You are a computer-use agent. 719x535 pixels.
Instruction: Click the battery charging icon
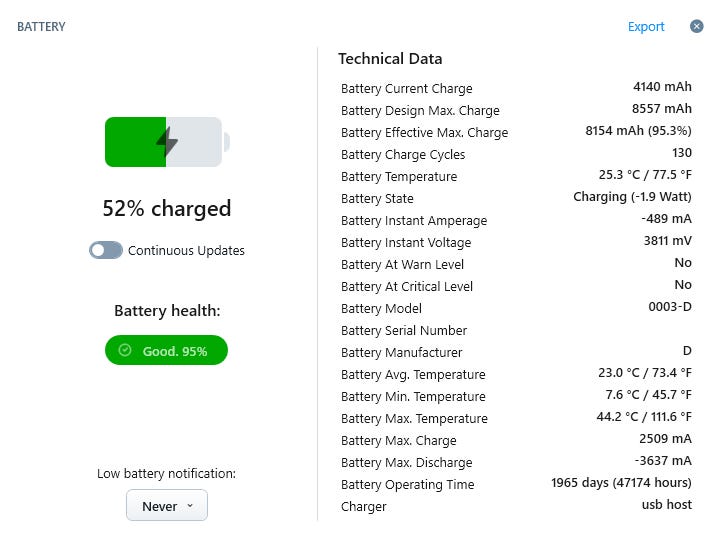coord(167,142)
